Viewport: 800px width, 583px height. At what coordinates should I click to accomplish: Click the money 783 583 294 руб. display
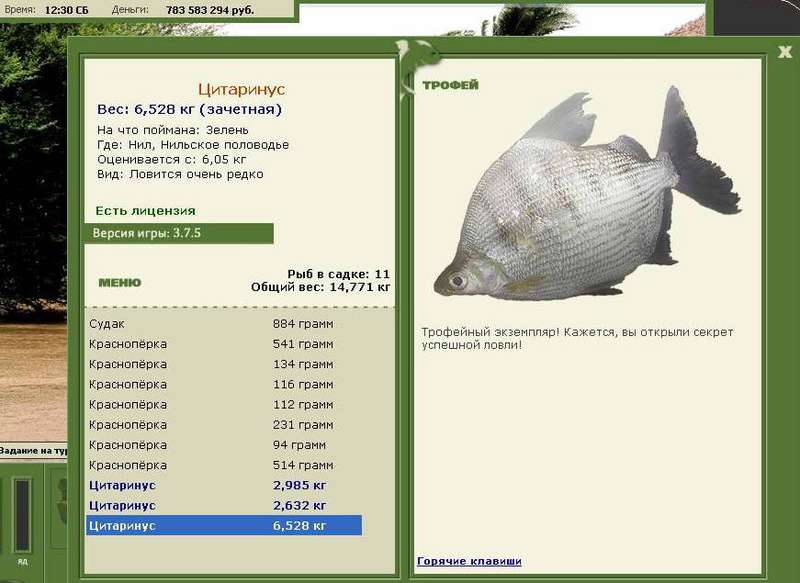coord(210,10)
